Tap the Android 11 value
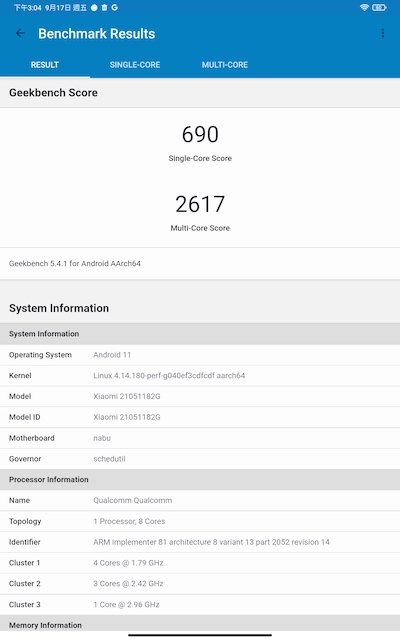The width and height of the screenshot is (400, 640). click(x=112, y=355)
